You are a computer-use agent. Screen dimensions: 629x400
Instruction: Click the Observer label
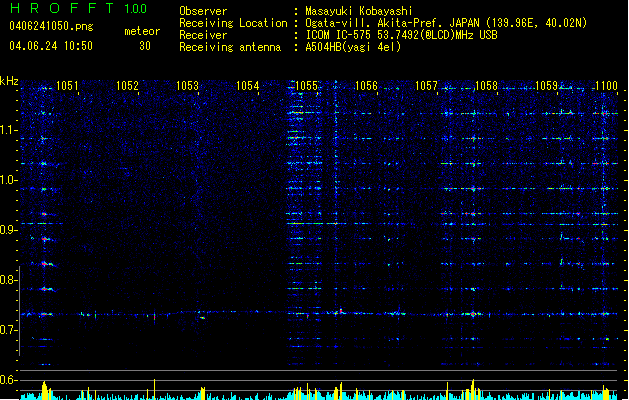tap(203, 11)
